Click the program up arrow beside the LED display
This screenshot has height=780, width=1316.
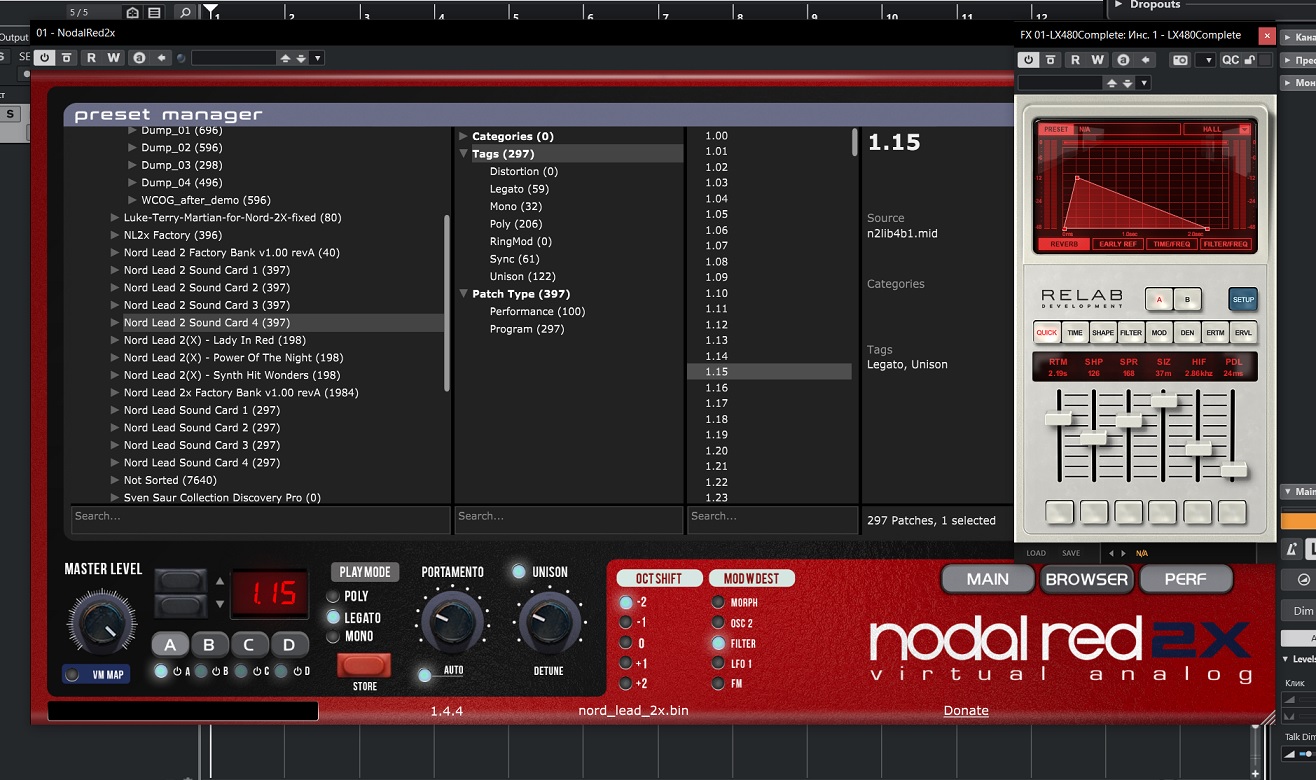[x=220, y=581]
